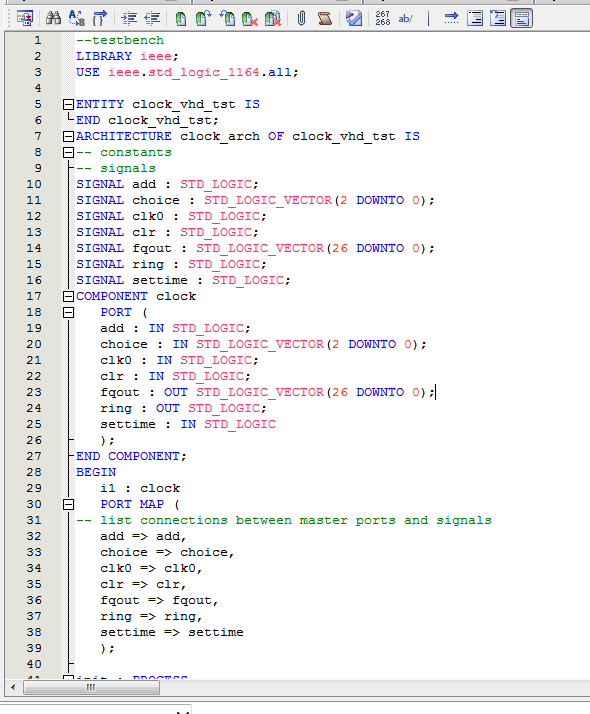
Task: Insert template using the scroll icon
Action: [325, 18]
